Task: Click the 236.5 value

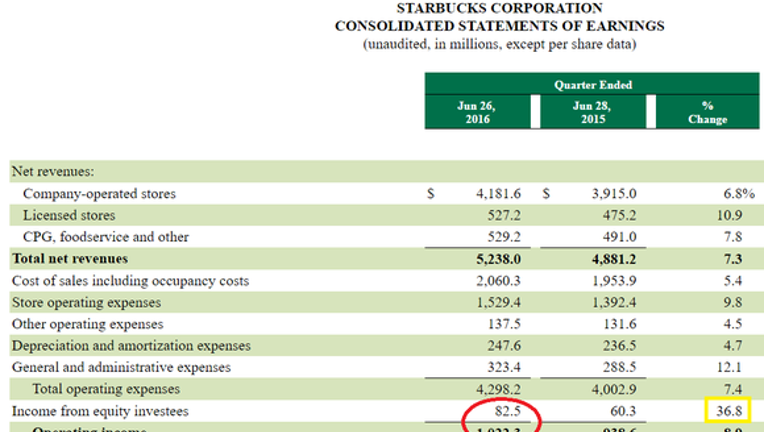Action: tap(620, 346)
